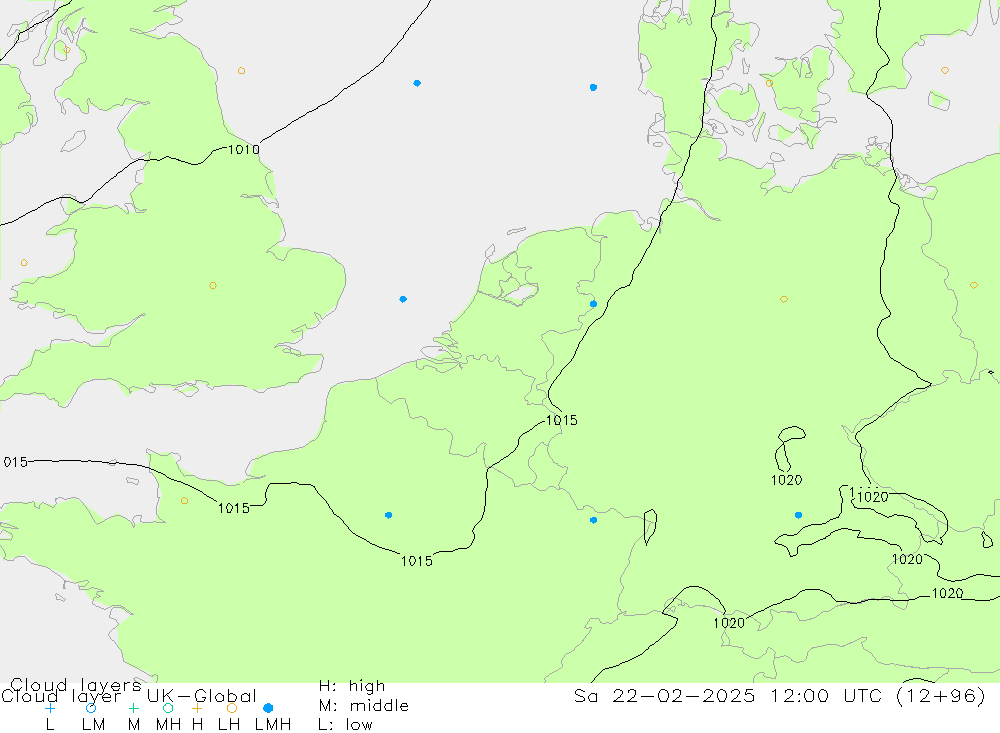The width and height of the screenshot is (1000, 733).
Task: Click the 1015 isobar label near Luxembourg
Action: point(562,420)
